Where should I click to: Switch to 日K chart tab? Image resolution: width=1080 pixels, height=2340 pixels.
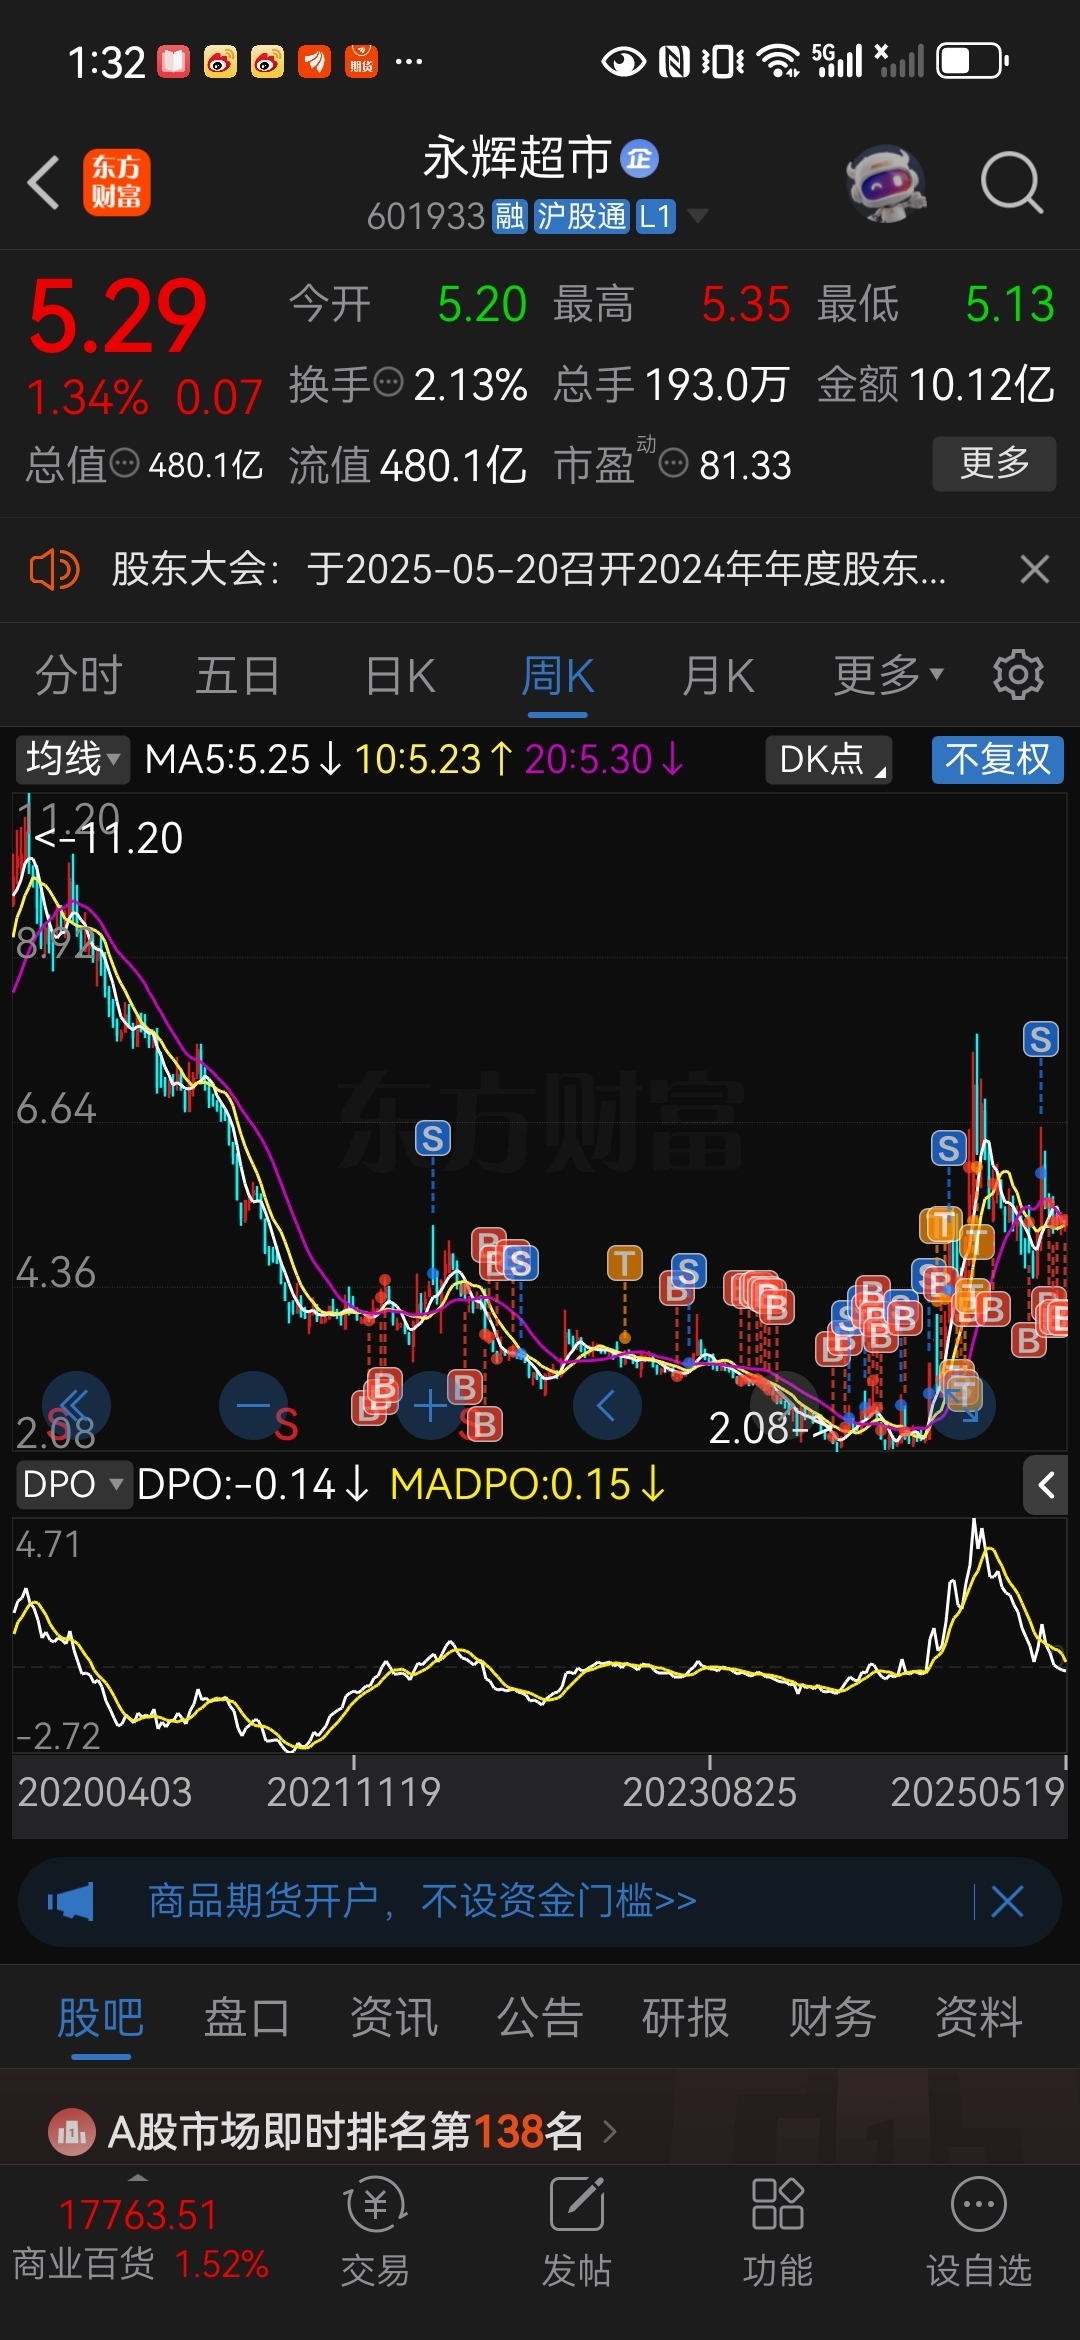(400, 676)
